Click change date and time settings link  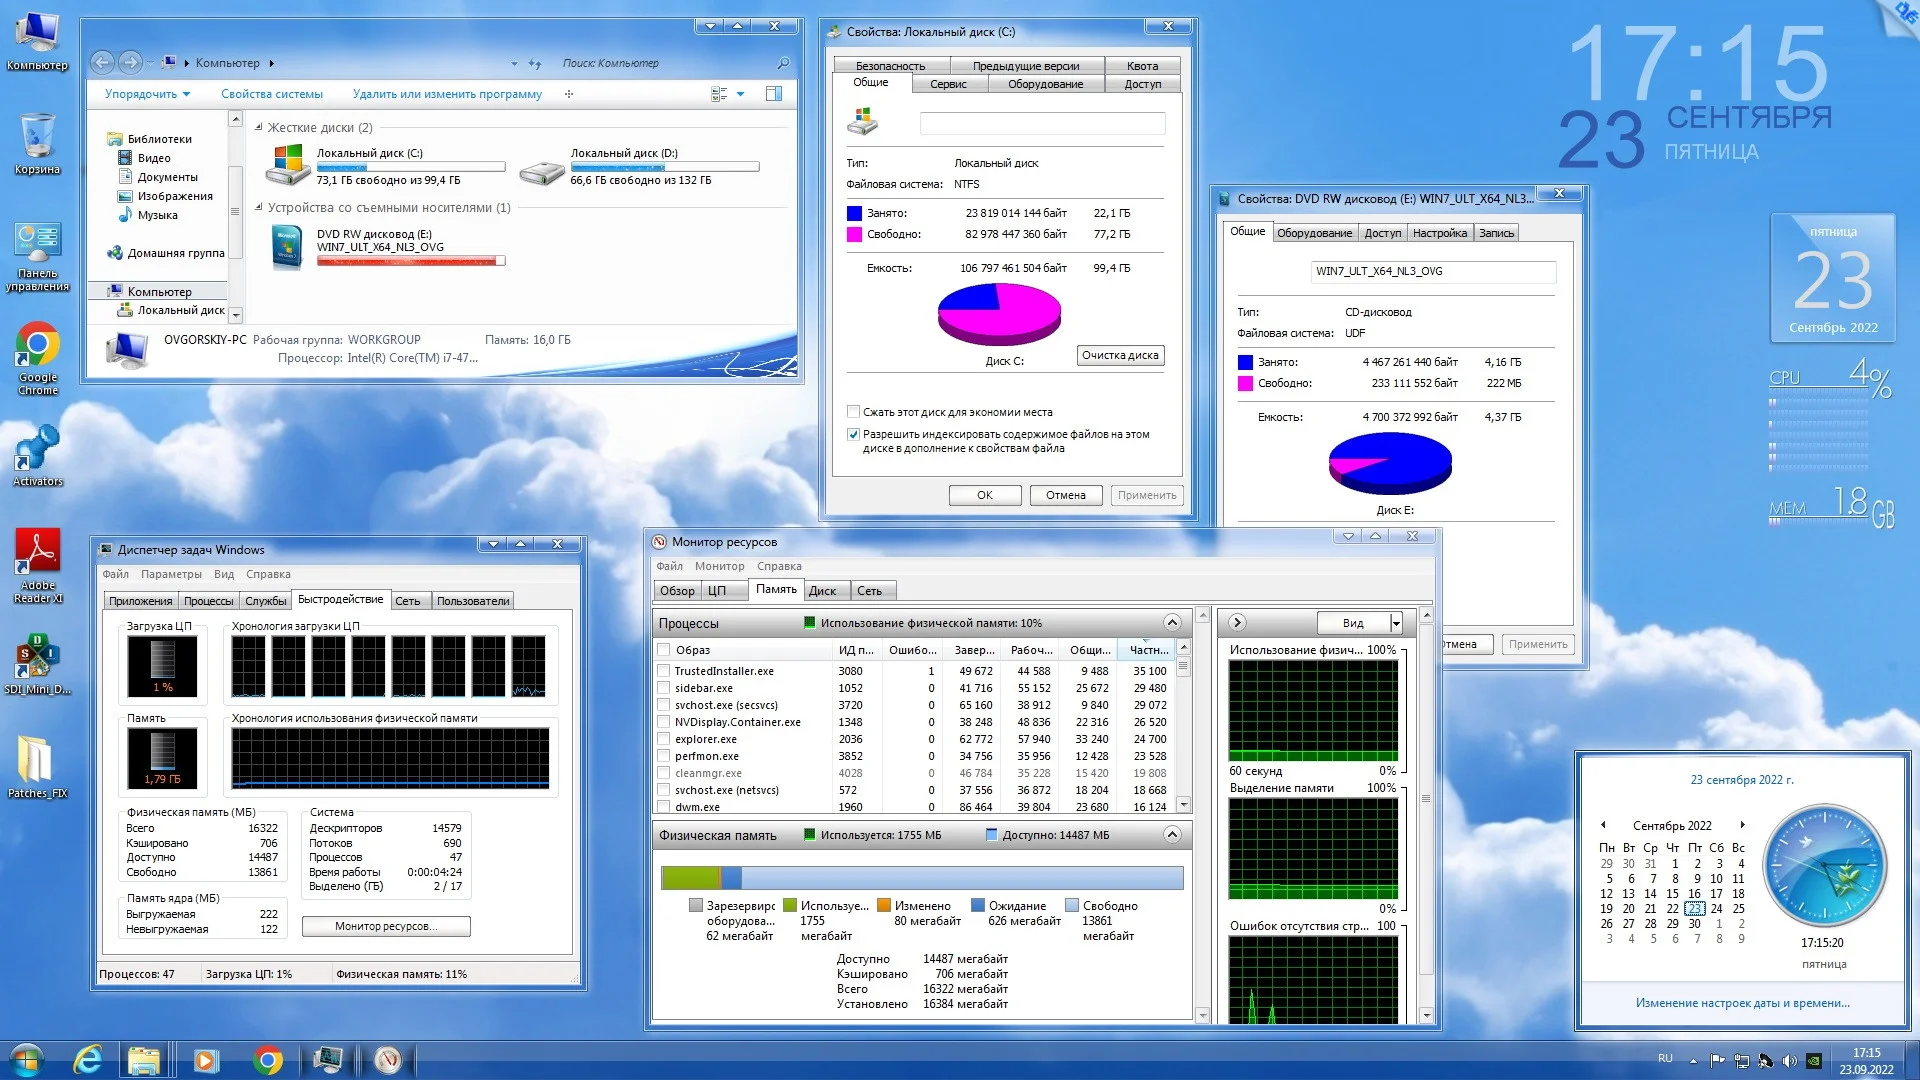pos(1742,1003)
